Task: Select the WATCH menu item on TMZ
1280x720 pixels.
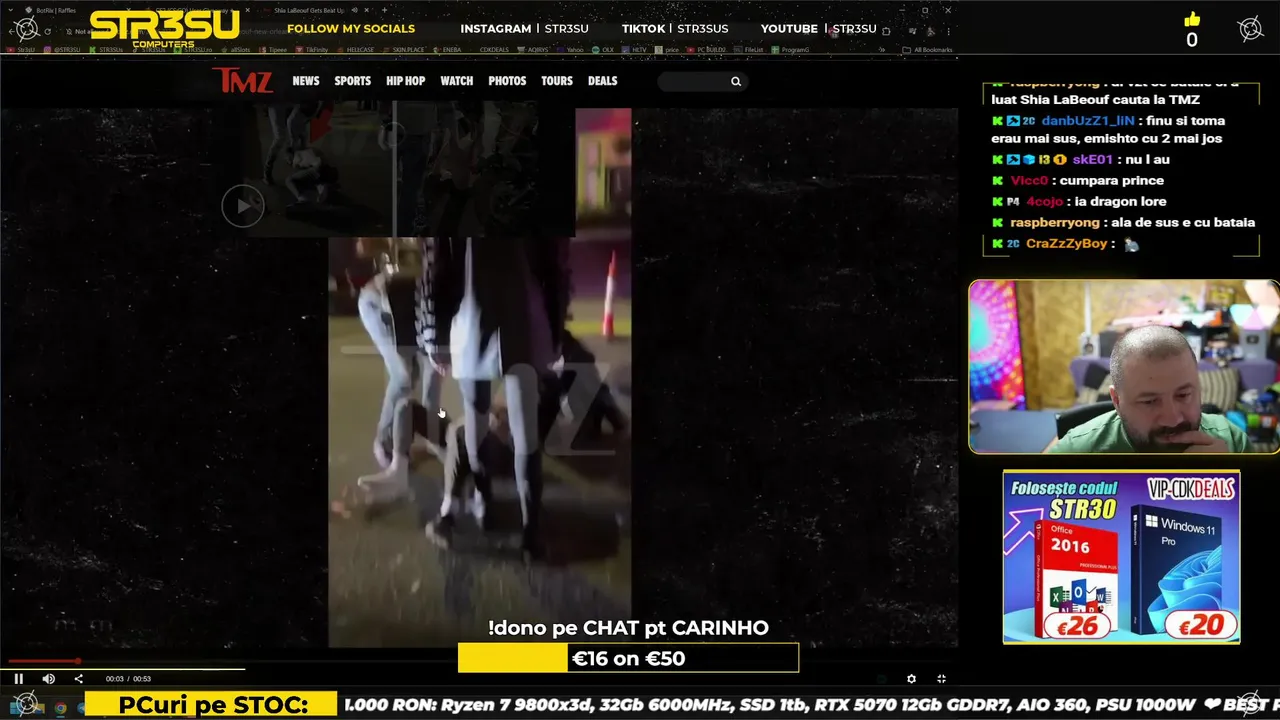Action: pos(457,81)
